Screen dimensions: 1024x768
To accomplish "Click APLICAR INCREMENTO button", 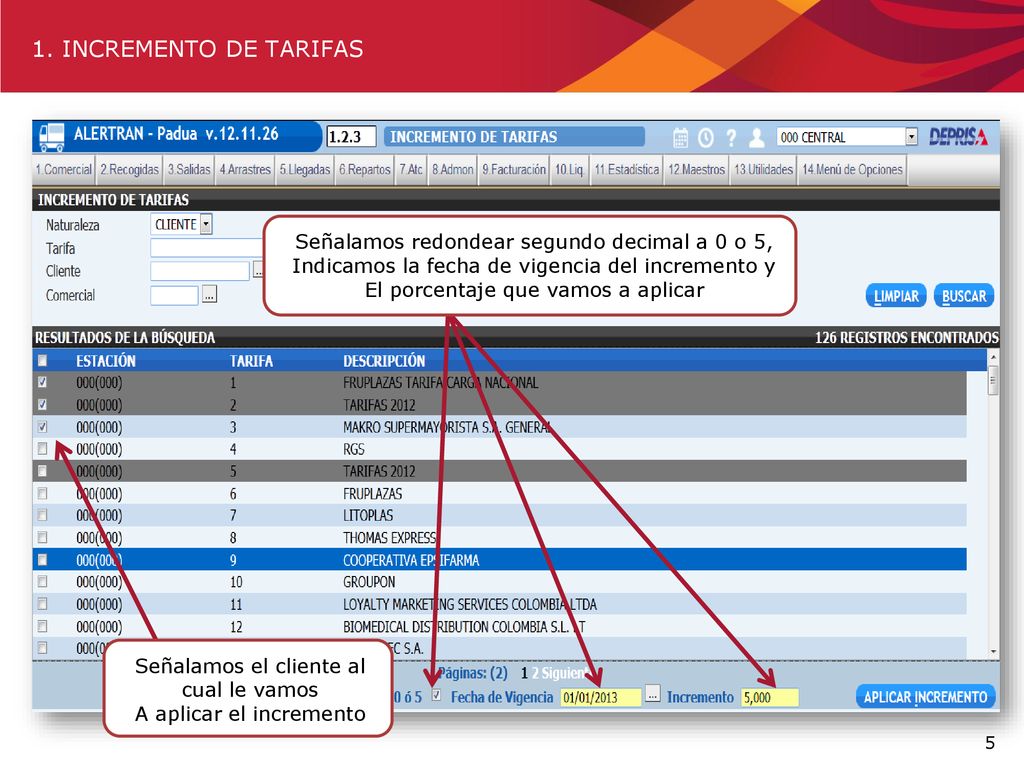I will [x=925, y=697].
